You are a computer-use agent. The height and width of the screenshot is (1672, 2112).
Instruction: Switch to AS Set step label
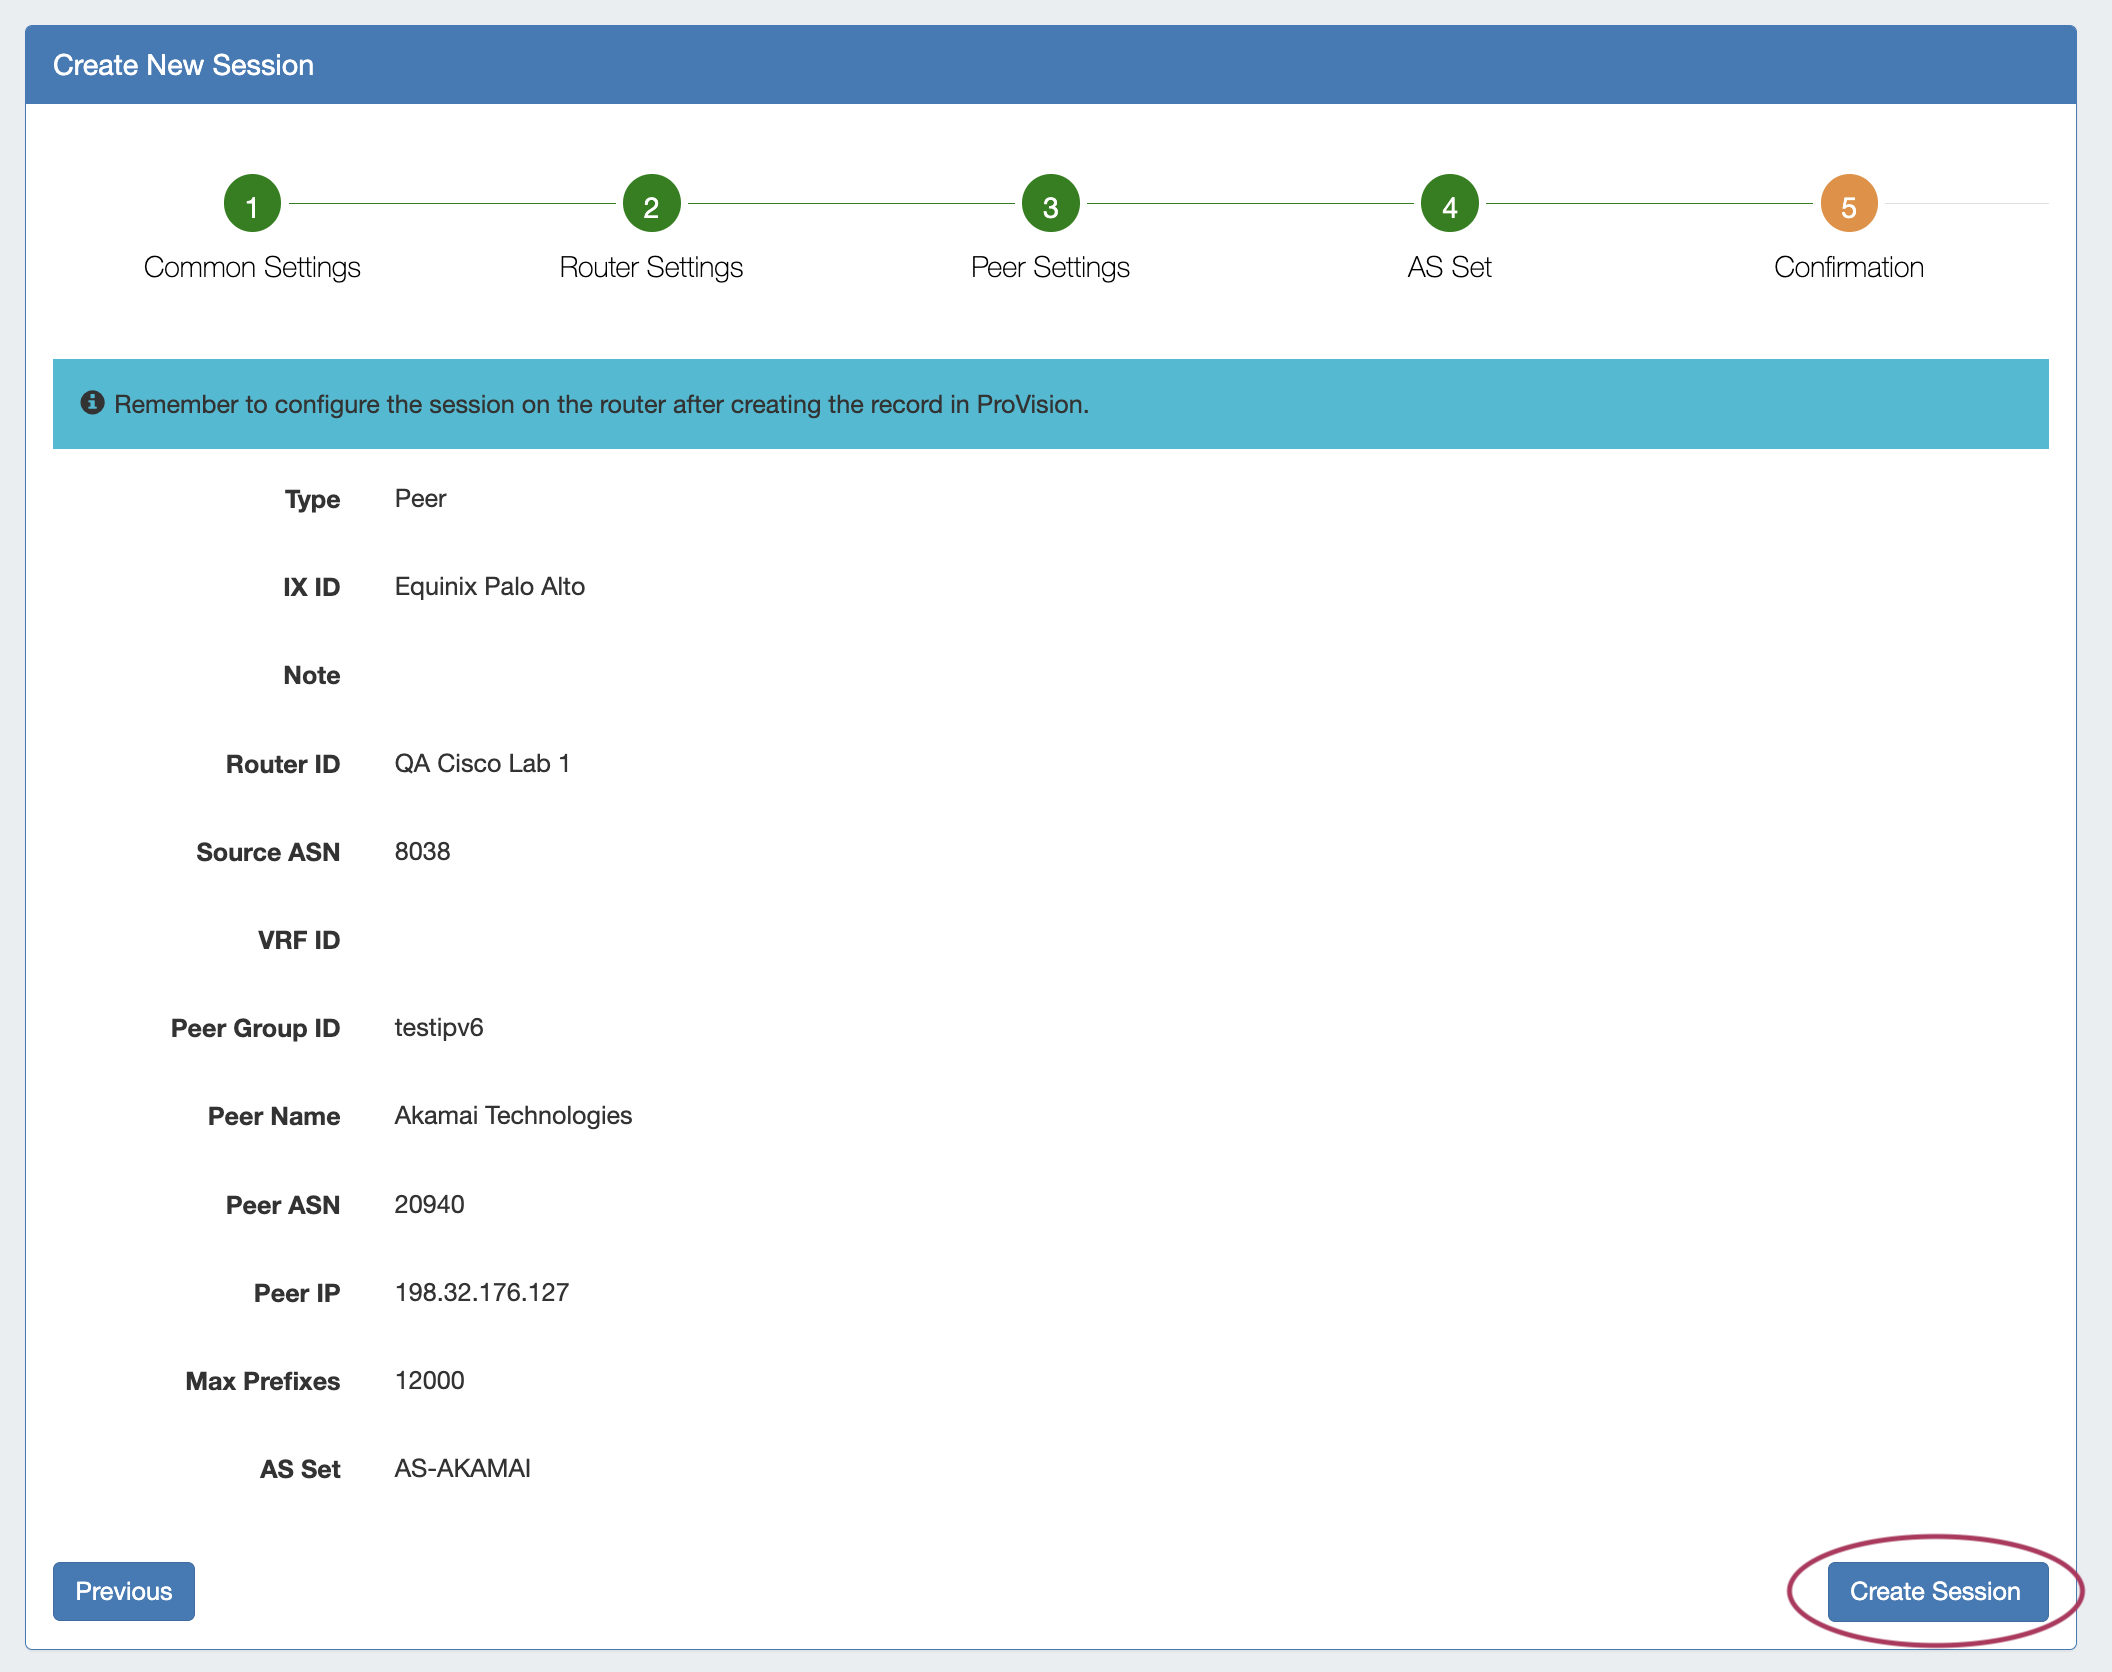coord(1449,267)
